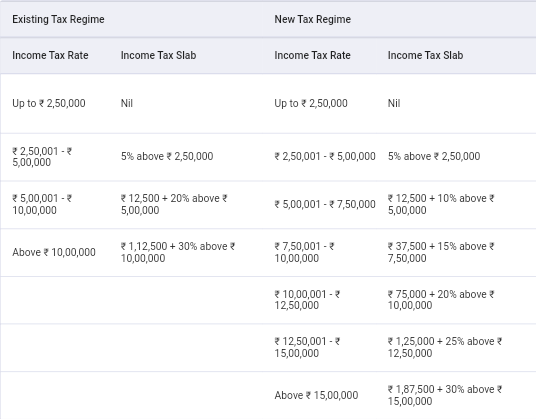Viewport: 536px width, 419px height.
Task: Click first Income Tax Rate column header
Action: (x=50, y=55)
